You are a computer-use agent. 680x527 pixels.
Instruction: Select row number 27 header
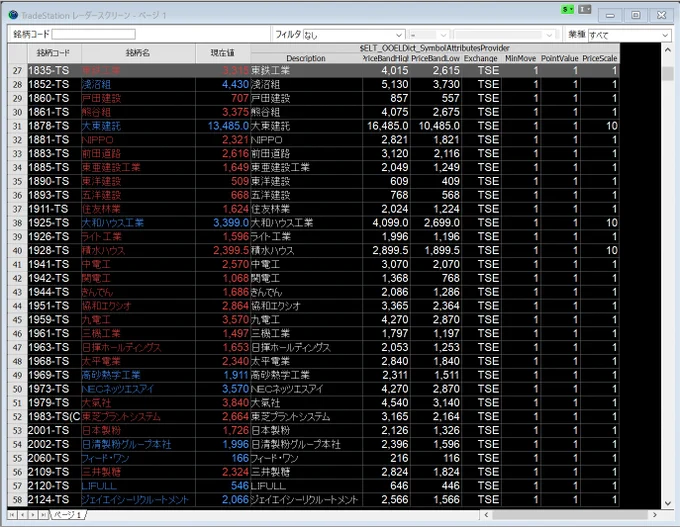[x=17, y=70]
